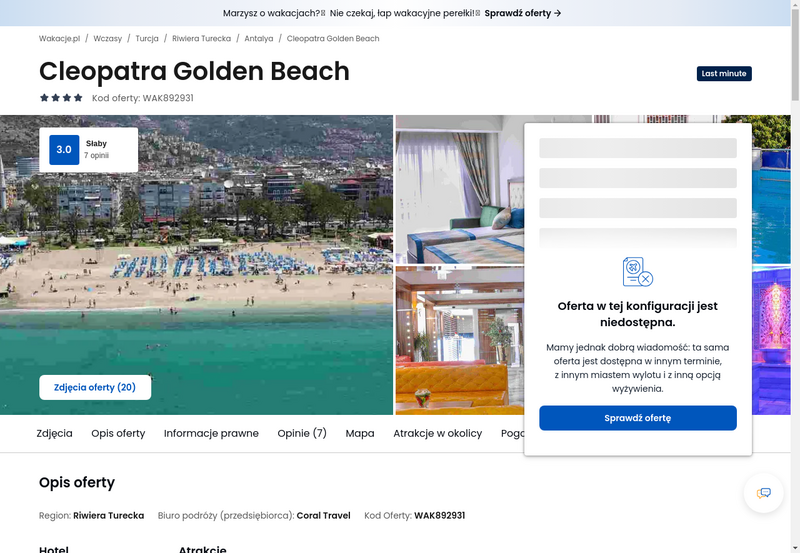Select Riwiera Turecka breadcrumb link
Viewport: 800px width, 553px height.
tap(202, 39)
